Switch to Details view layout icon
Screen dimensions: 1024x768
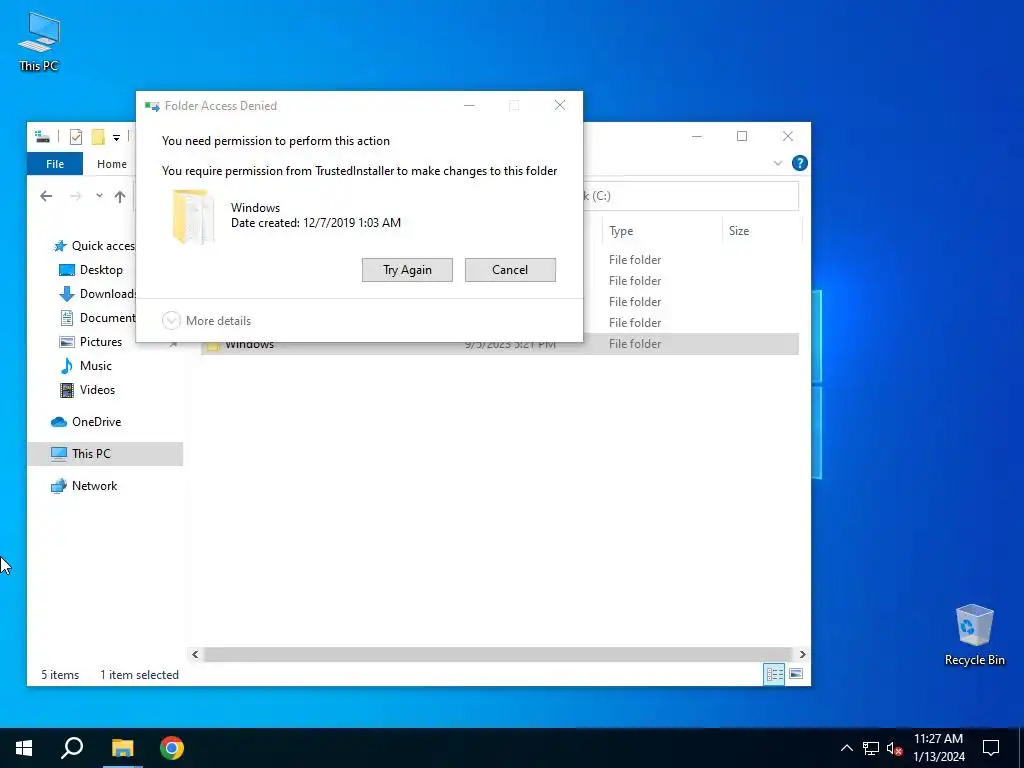click(x=775, y=674)
